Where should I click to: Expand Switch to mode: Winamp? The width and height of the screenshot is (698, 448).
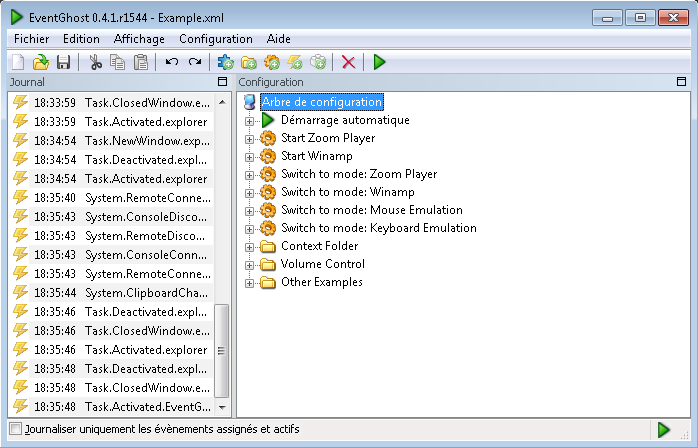click(x=249, y=193)
